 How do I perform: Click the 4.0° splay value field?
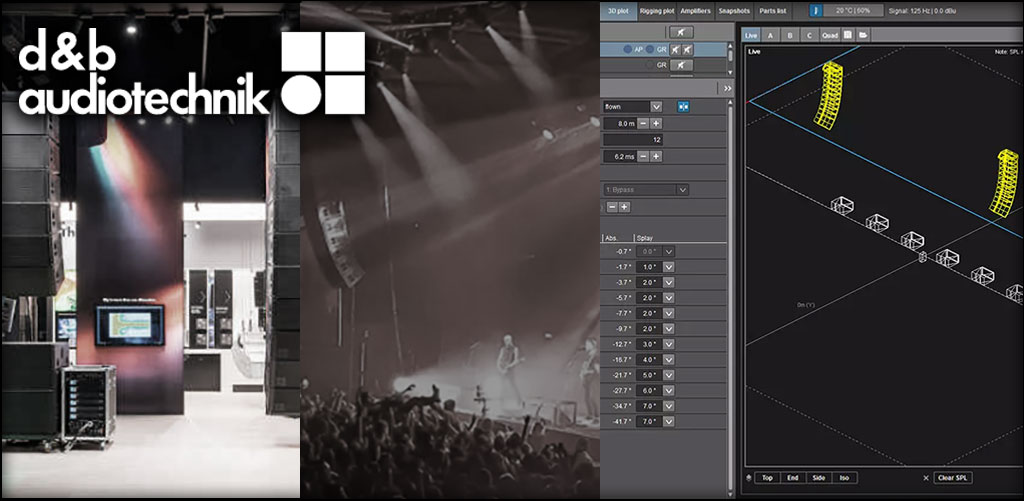point(650,360)
